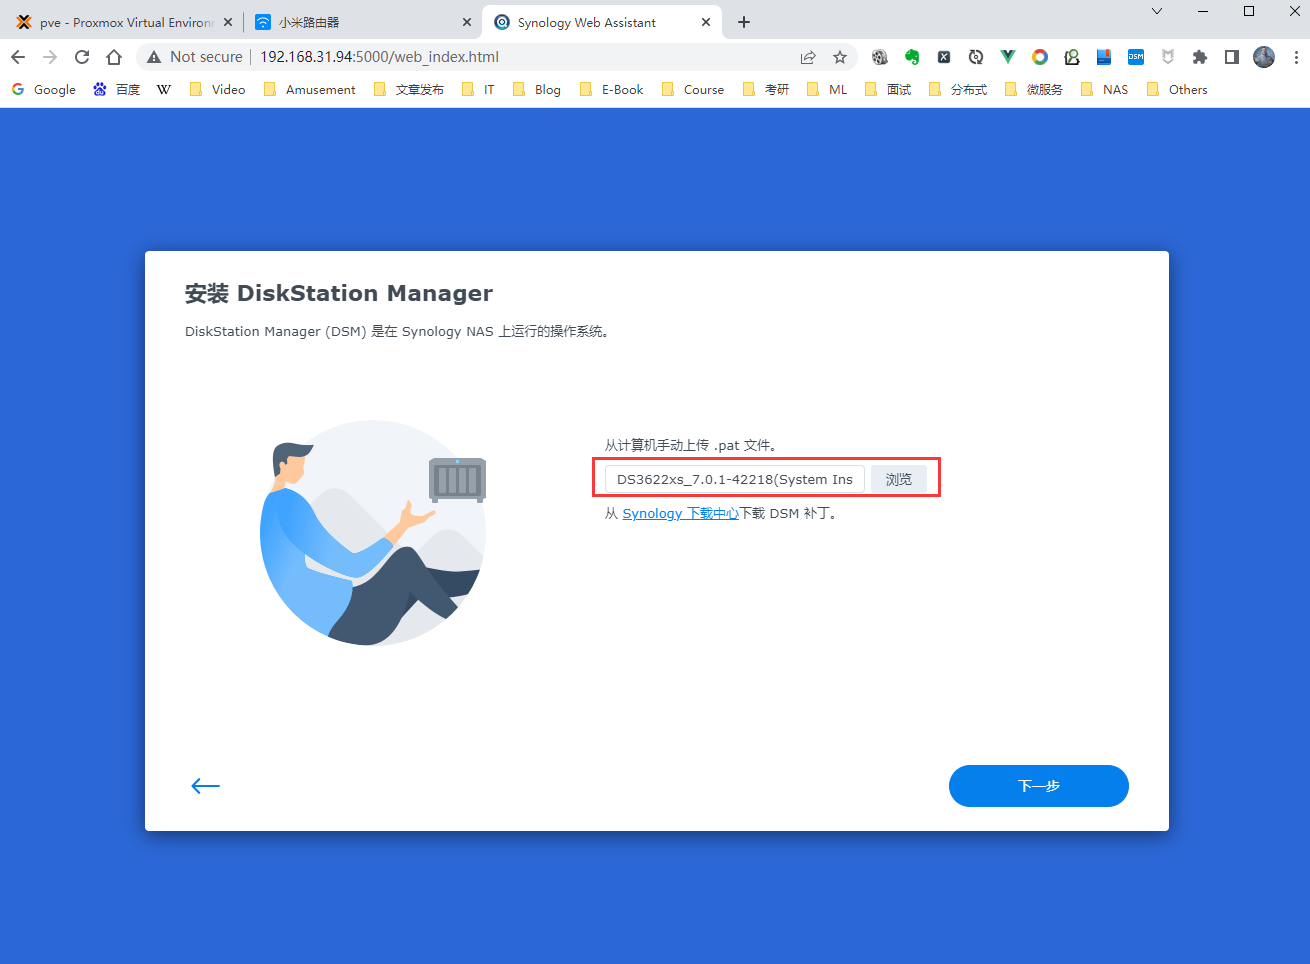Open the Evernote elephant extension
This screenshot has height=964, width=1310.
point(912,57)
